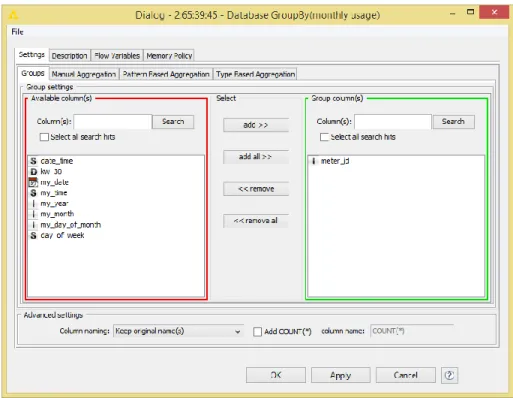Select the Groups sub-tab

[33, 73]
